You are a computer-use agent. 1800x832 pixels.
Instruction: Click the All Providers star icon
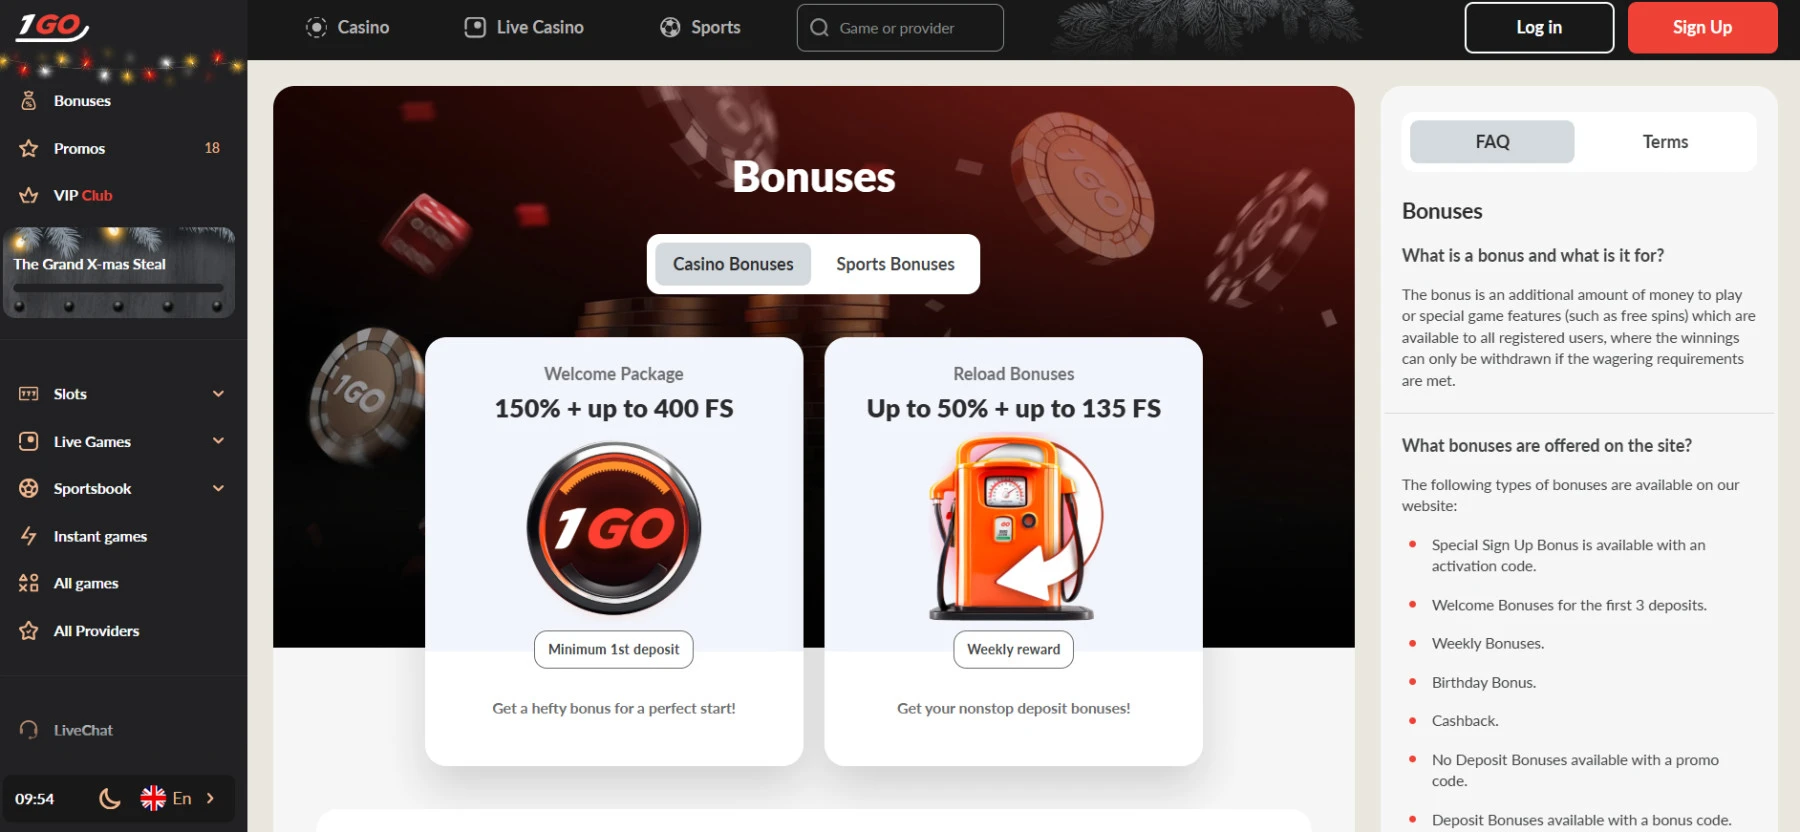pyautogui.click(x=29, y=631)
